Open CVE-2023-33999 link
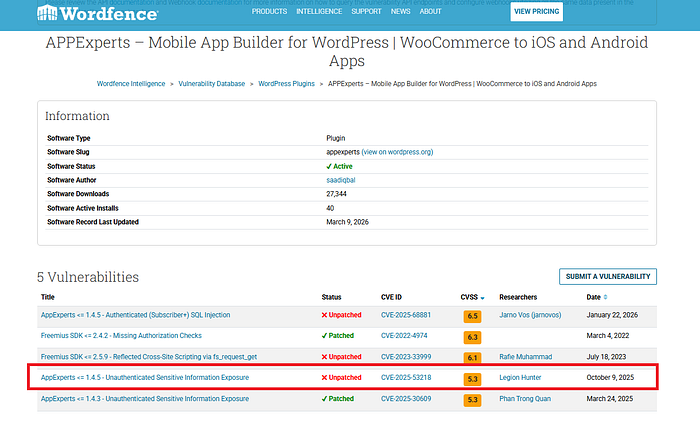Viewport: 700px width, 435px height. 406,357
